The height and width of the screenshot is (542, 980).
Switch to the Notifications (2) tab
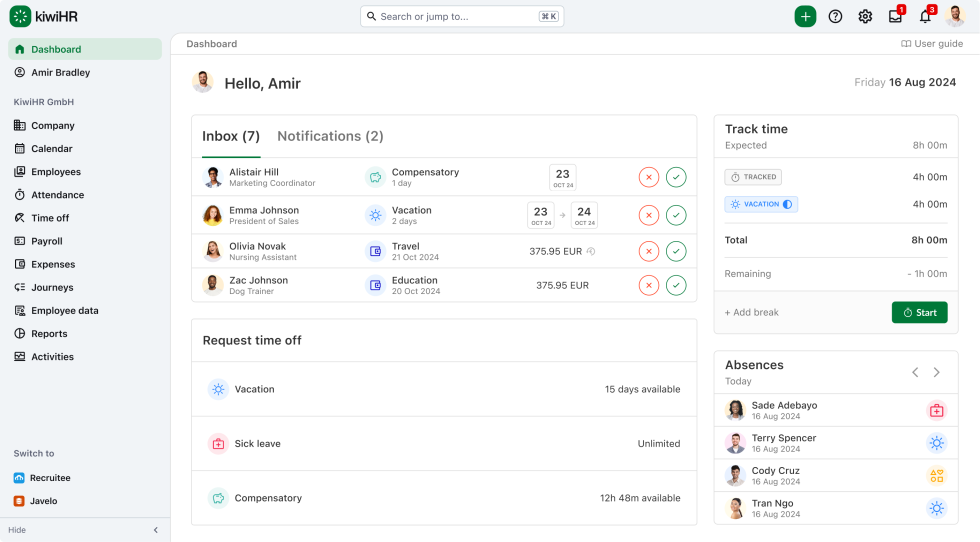pos(330,136)
